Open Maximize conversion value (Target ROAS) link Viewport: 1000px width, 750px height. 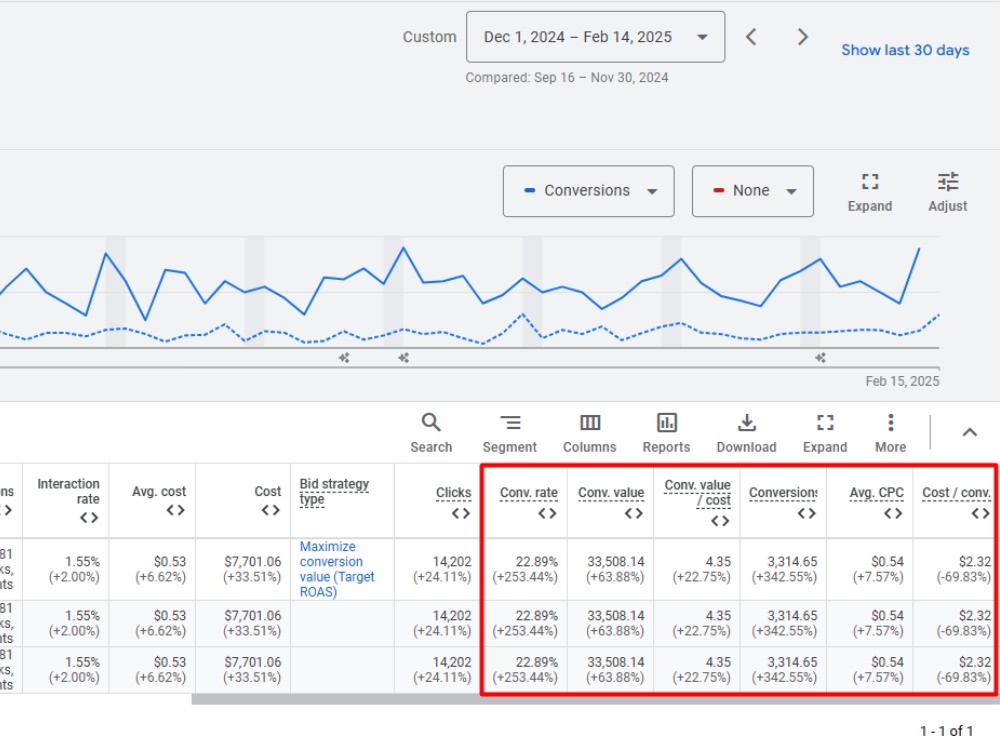coord(337,569)
